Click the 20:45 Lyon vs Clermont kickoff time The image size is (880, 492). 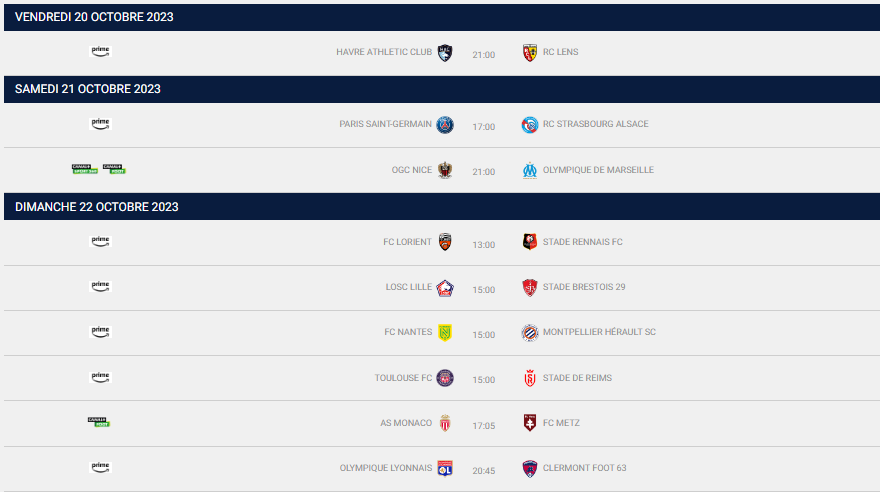(484, 471)
